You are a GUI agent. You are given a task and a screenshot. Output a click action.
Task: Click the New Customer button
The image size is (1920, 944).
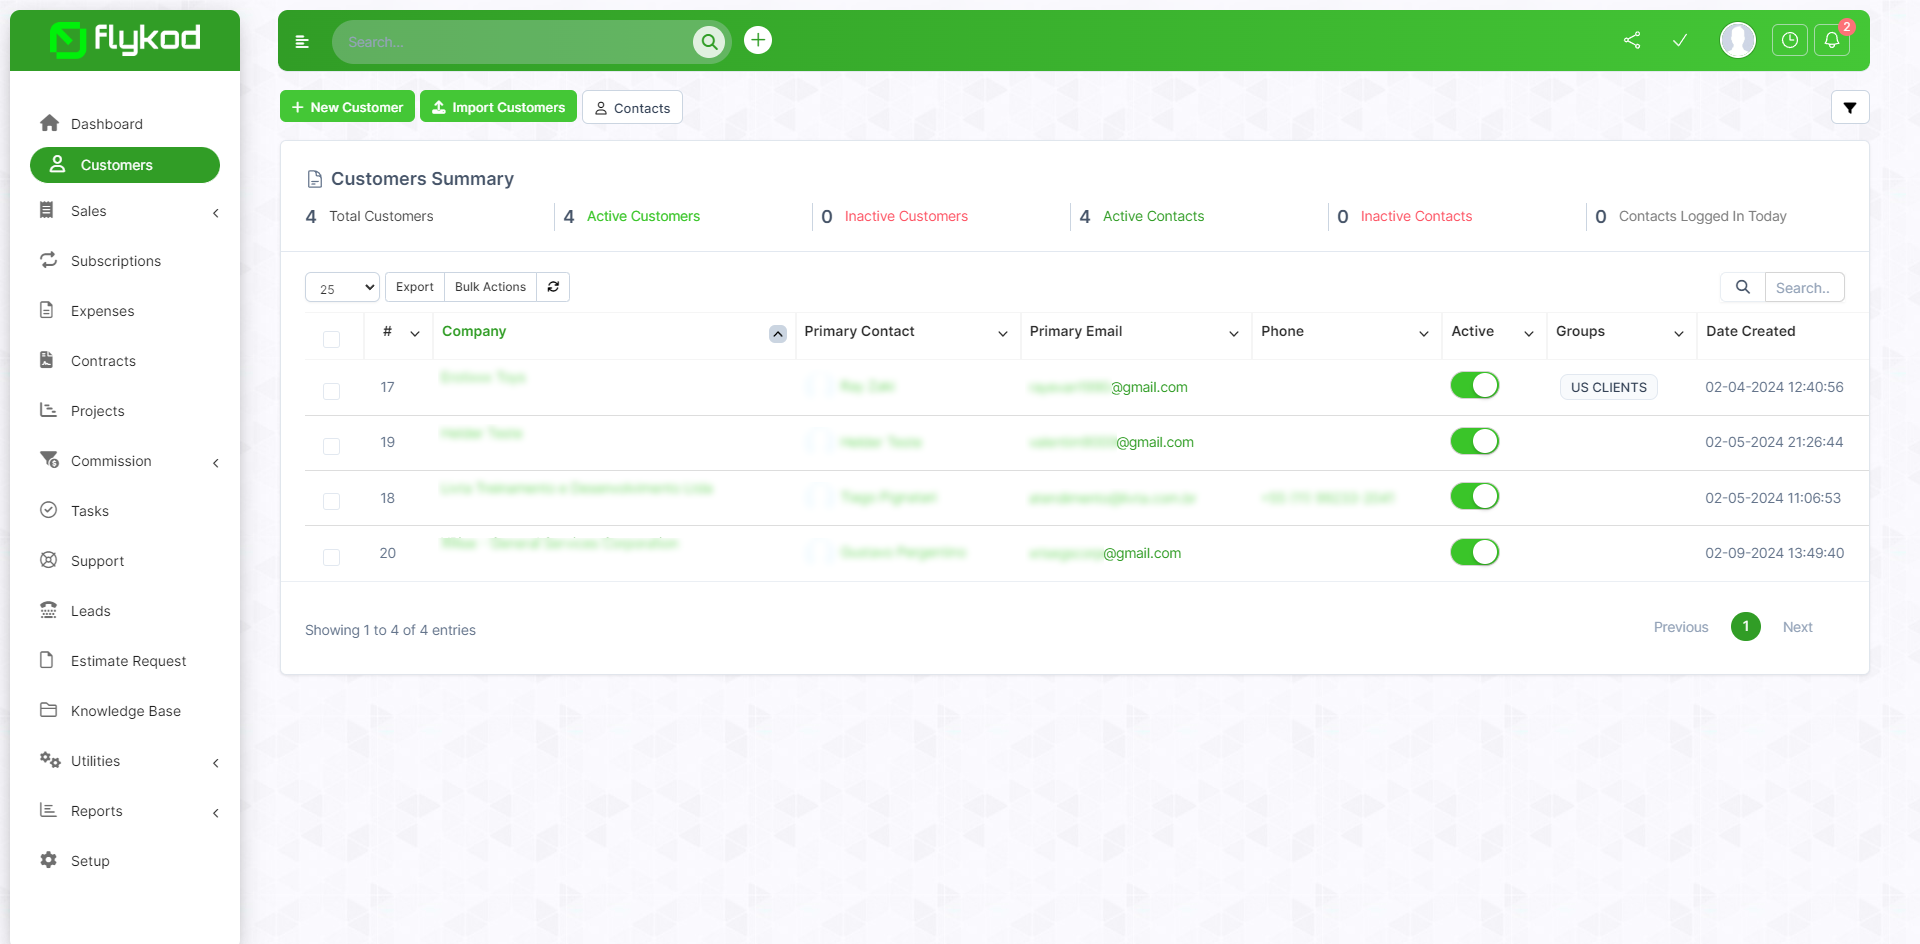point(347,106)
